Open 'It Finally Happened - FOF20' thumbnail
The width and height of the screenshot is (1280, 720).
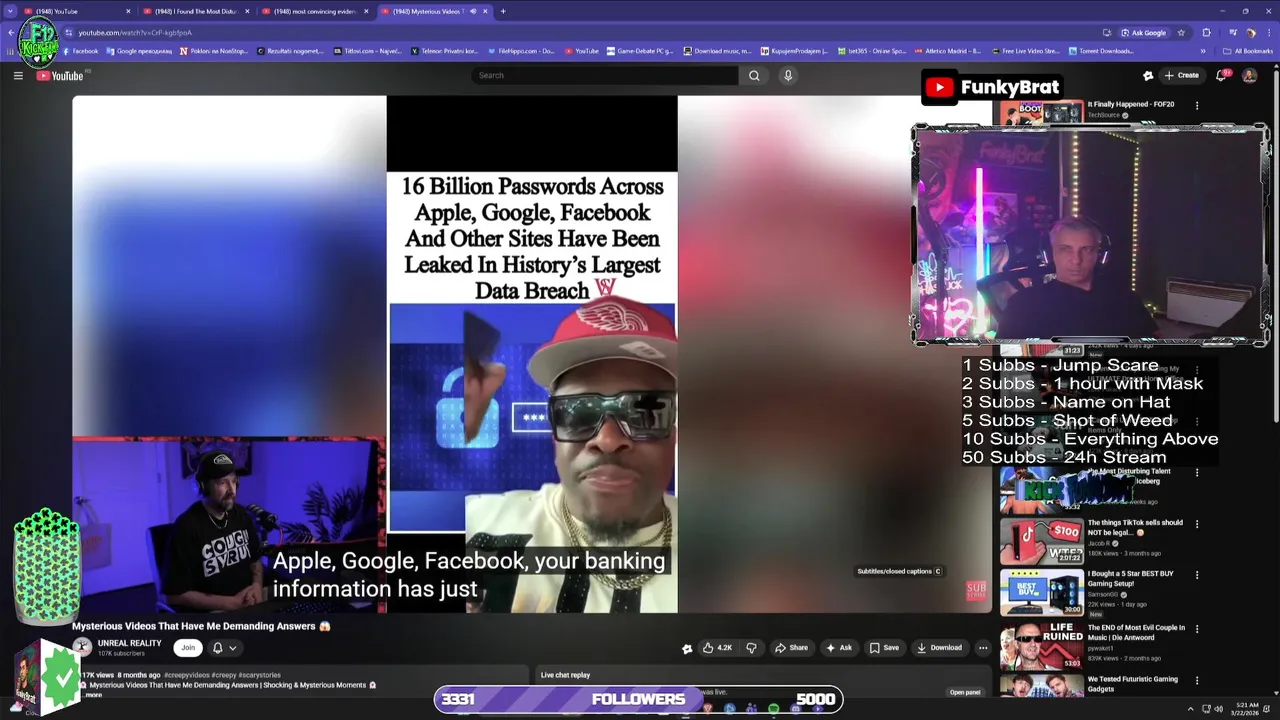click(x=1041, y=113)
